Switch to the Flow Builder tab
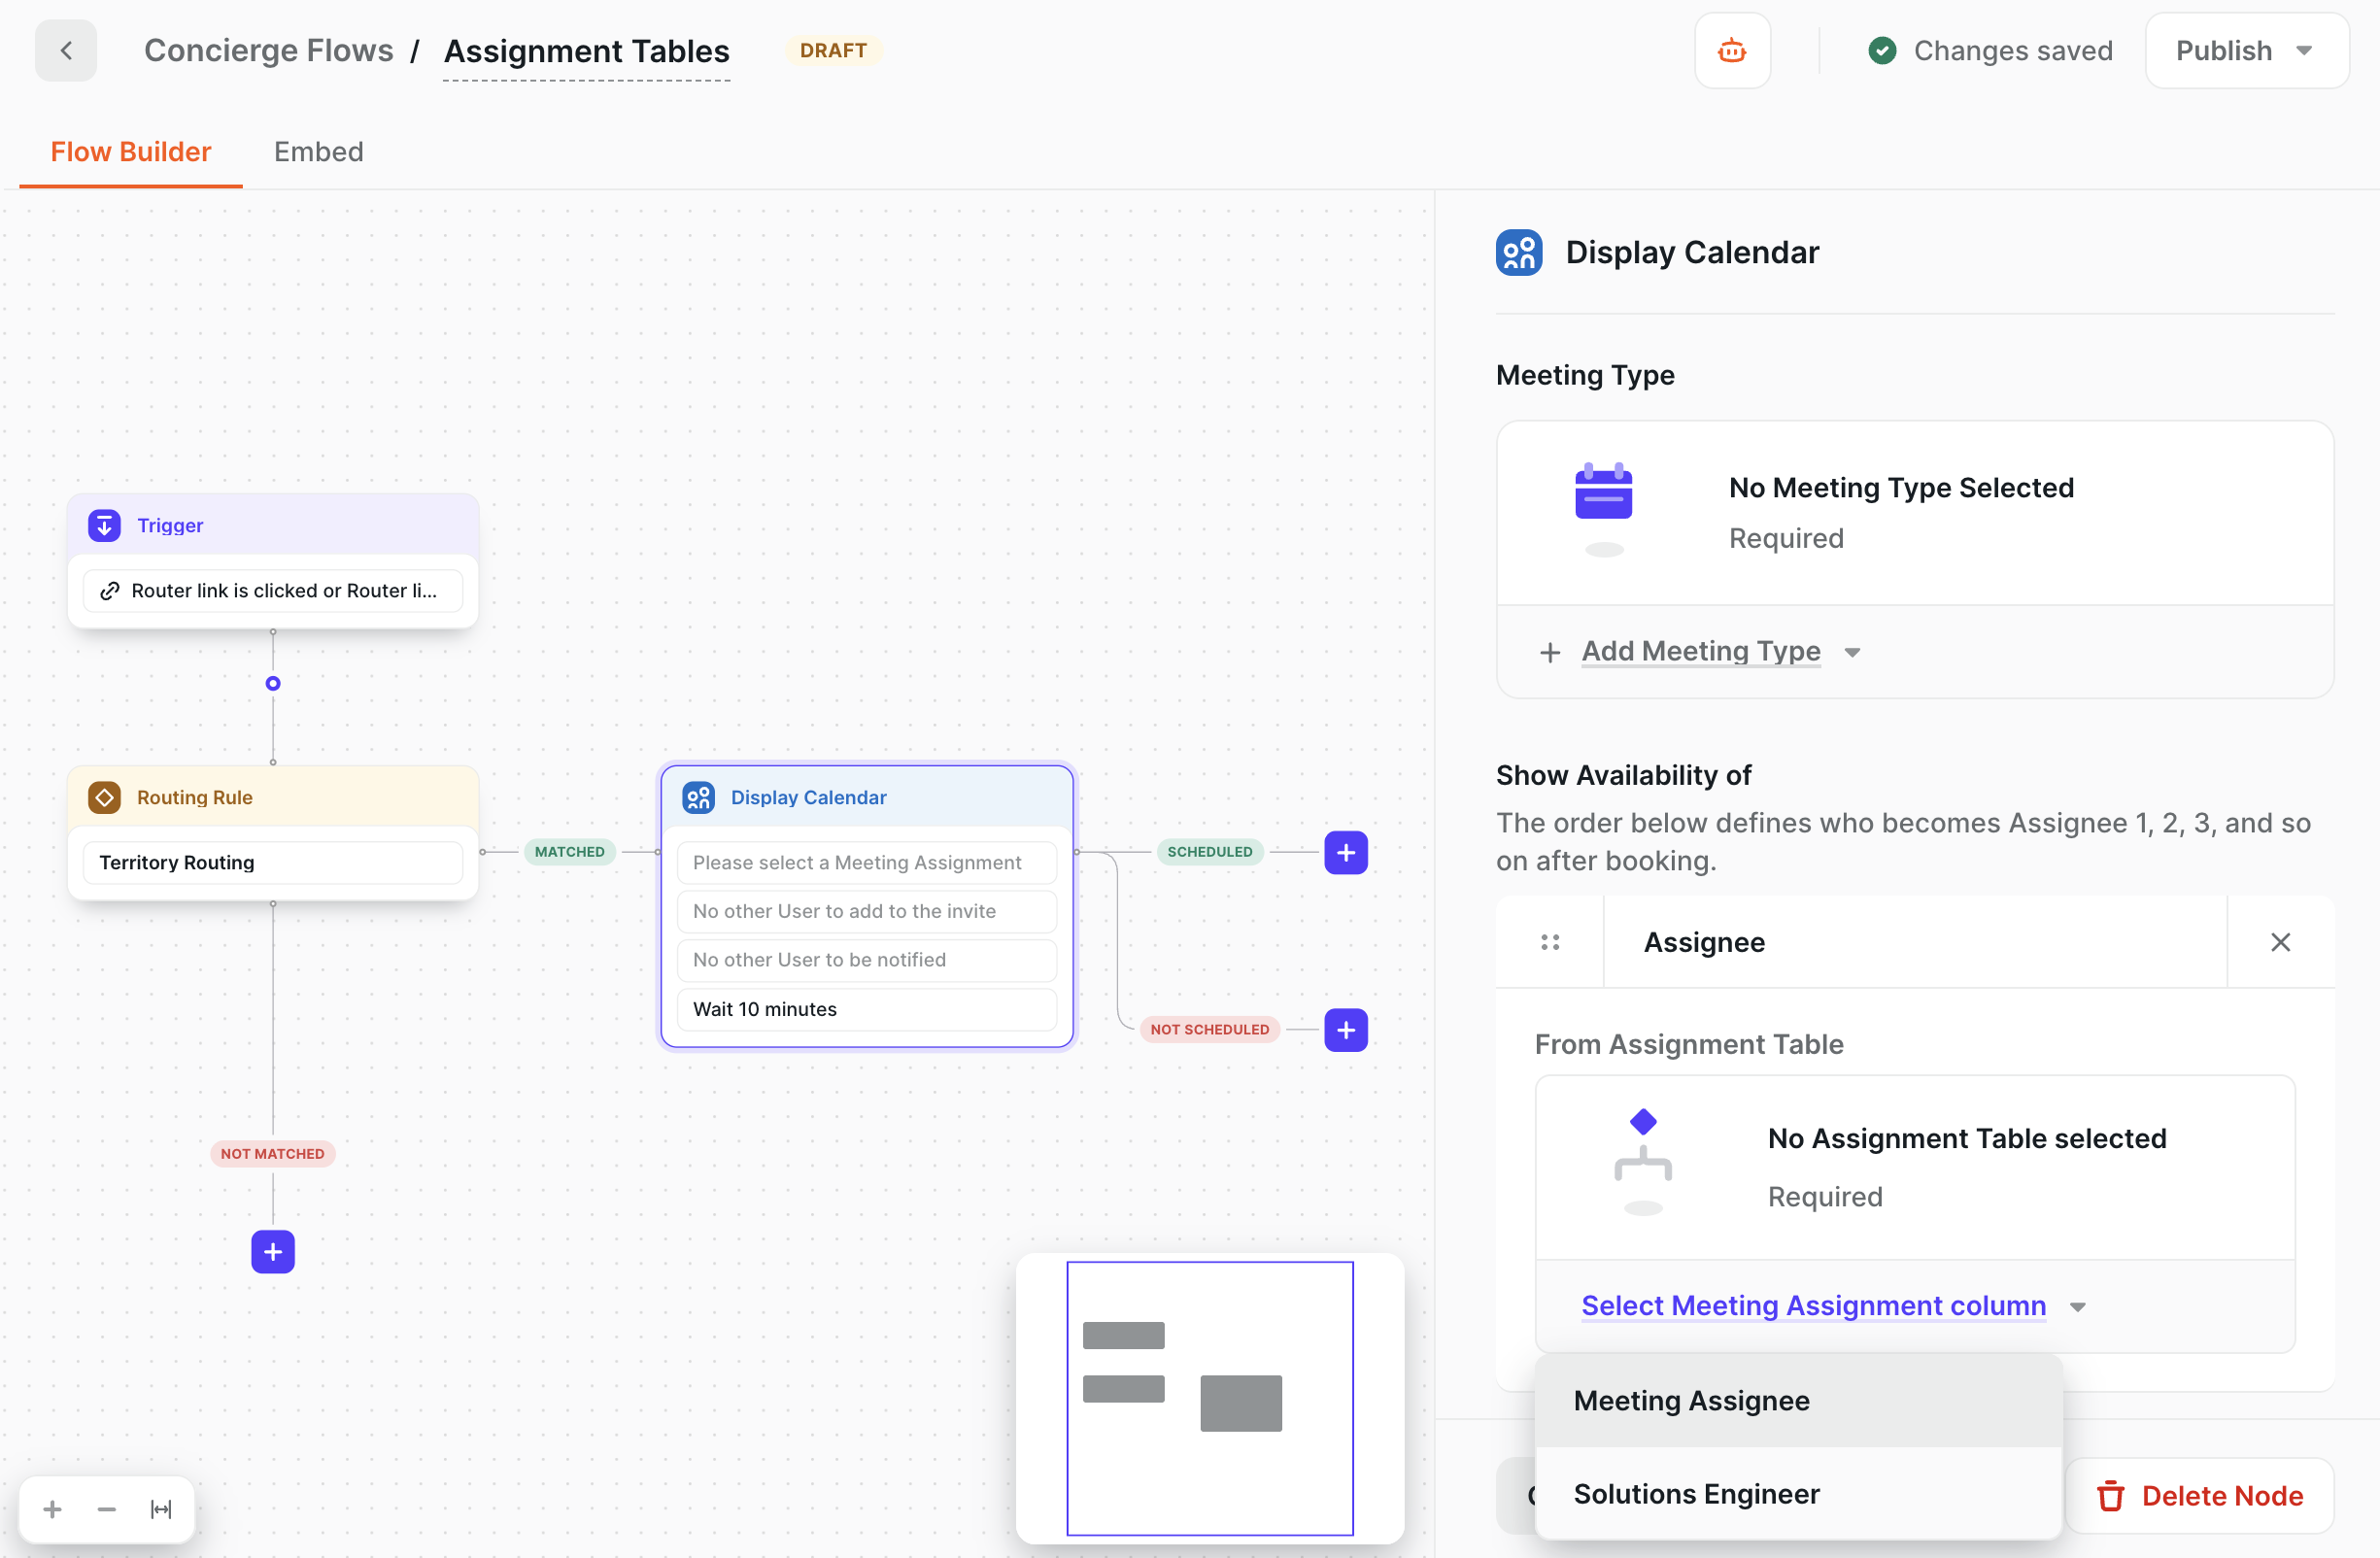 click(x=131, y=151)
